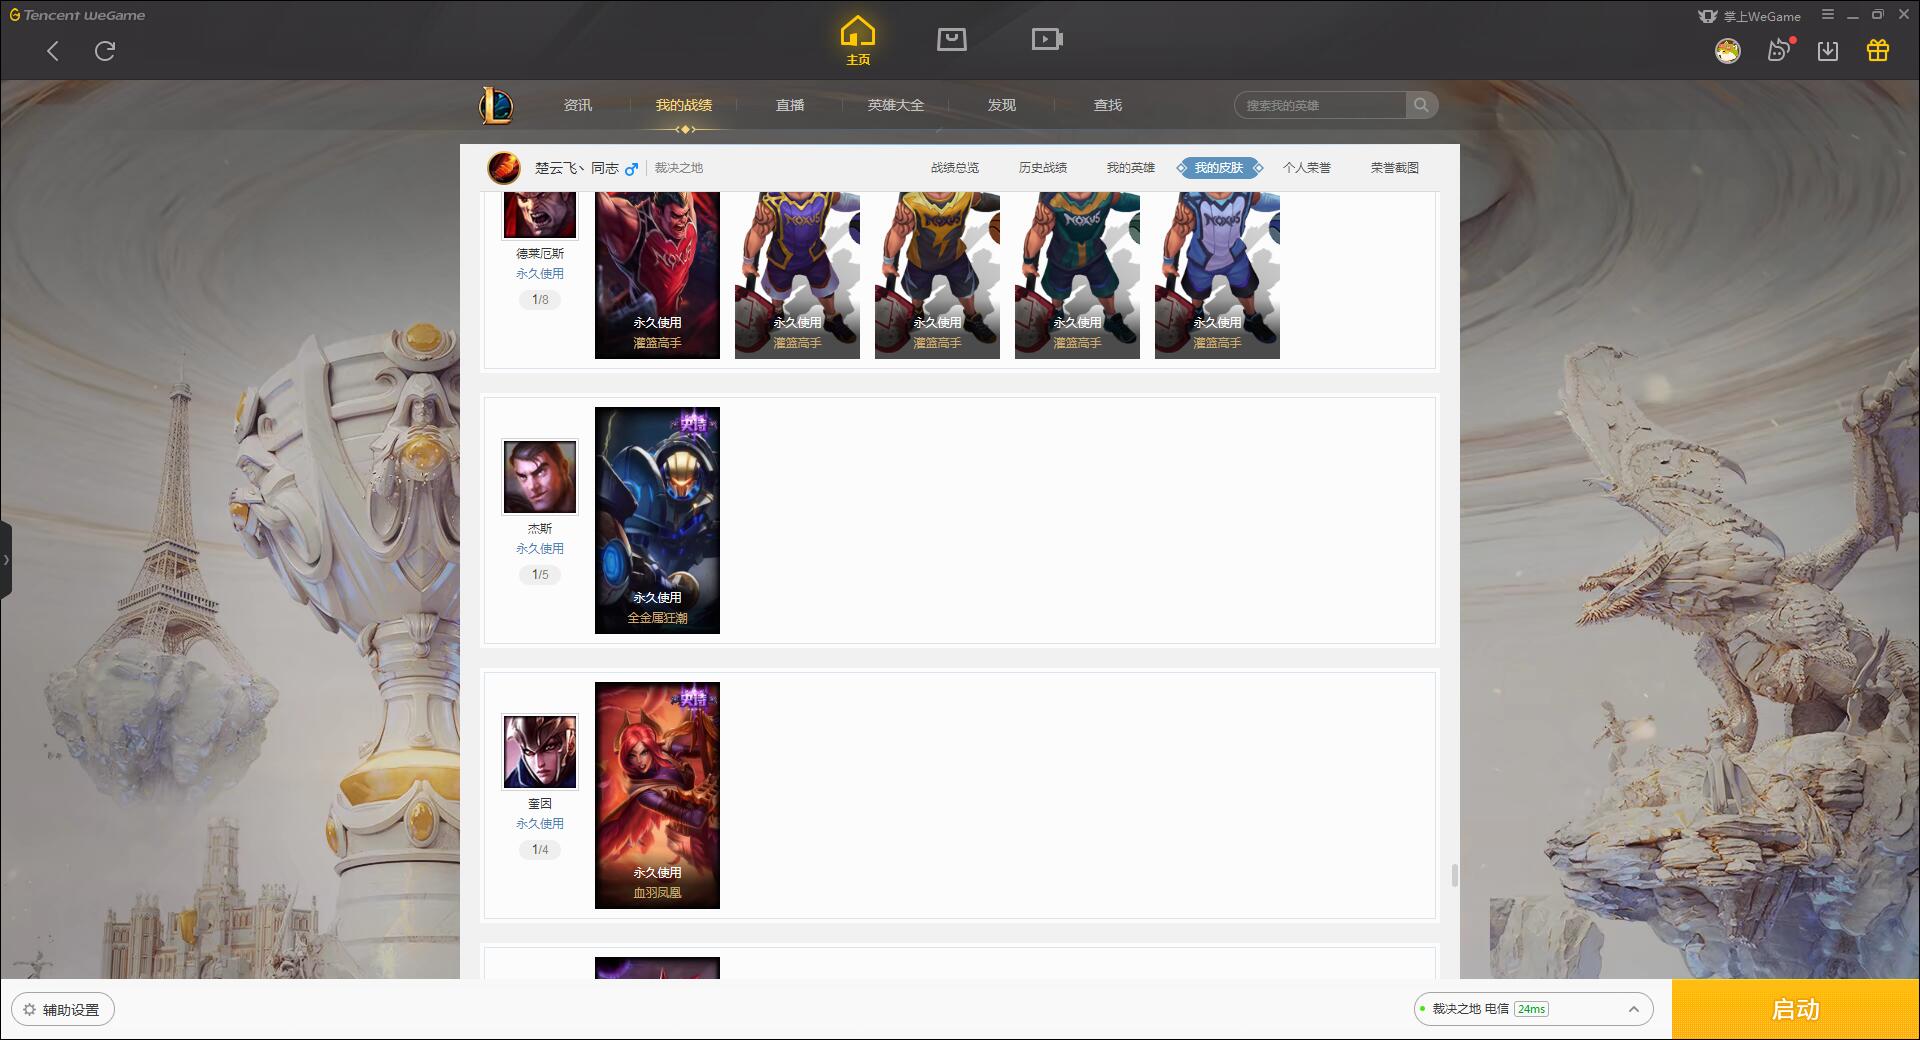Click the 裁决之地 server label in profile

tap(679, 168)
